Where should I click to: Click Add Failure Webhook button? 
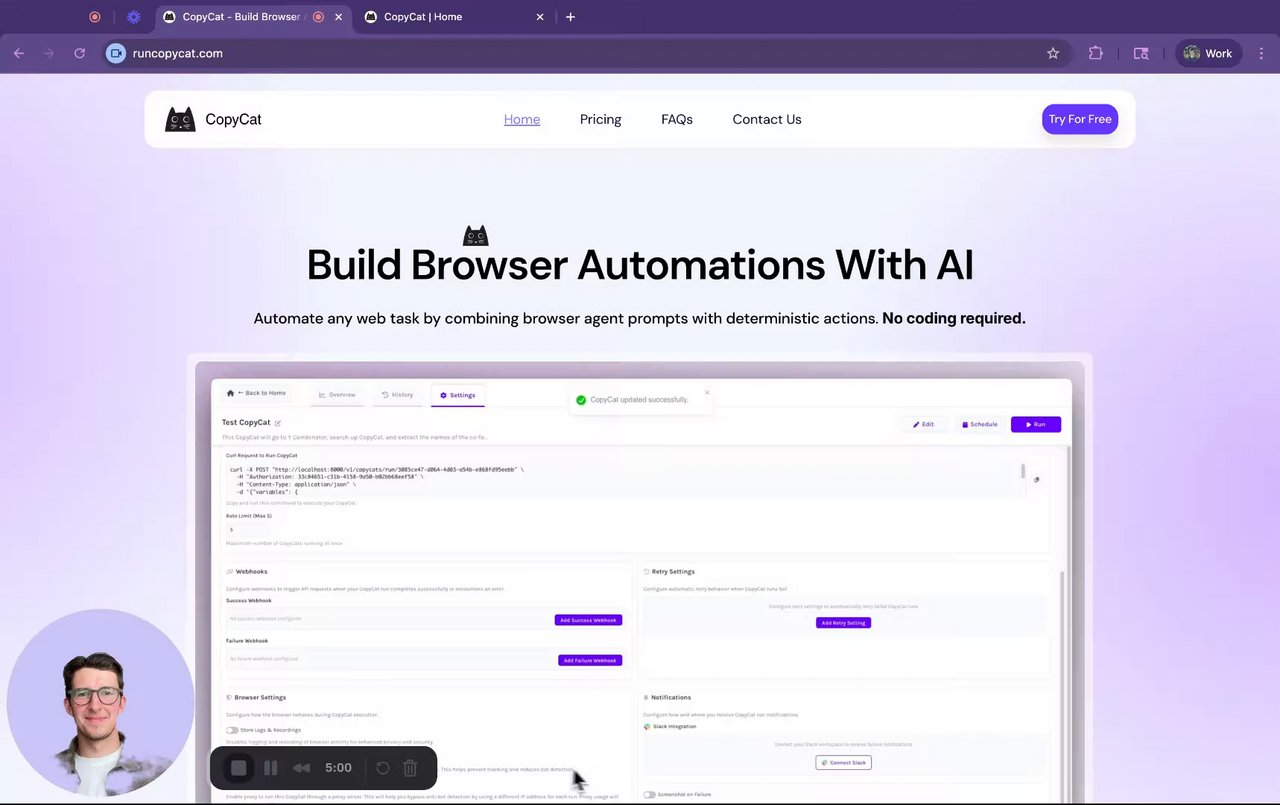(x=590, y=660)
